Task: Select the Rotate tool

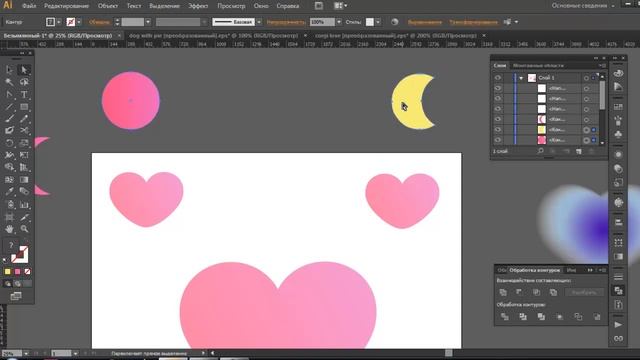Action: [9, 143]
